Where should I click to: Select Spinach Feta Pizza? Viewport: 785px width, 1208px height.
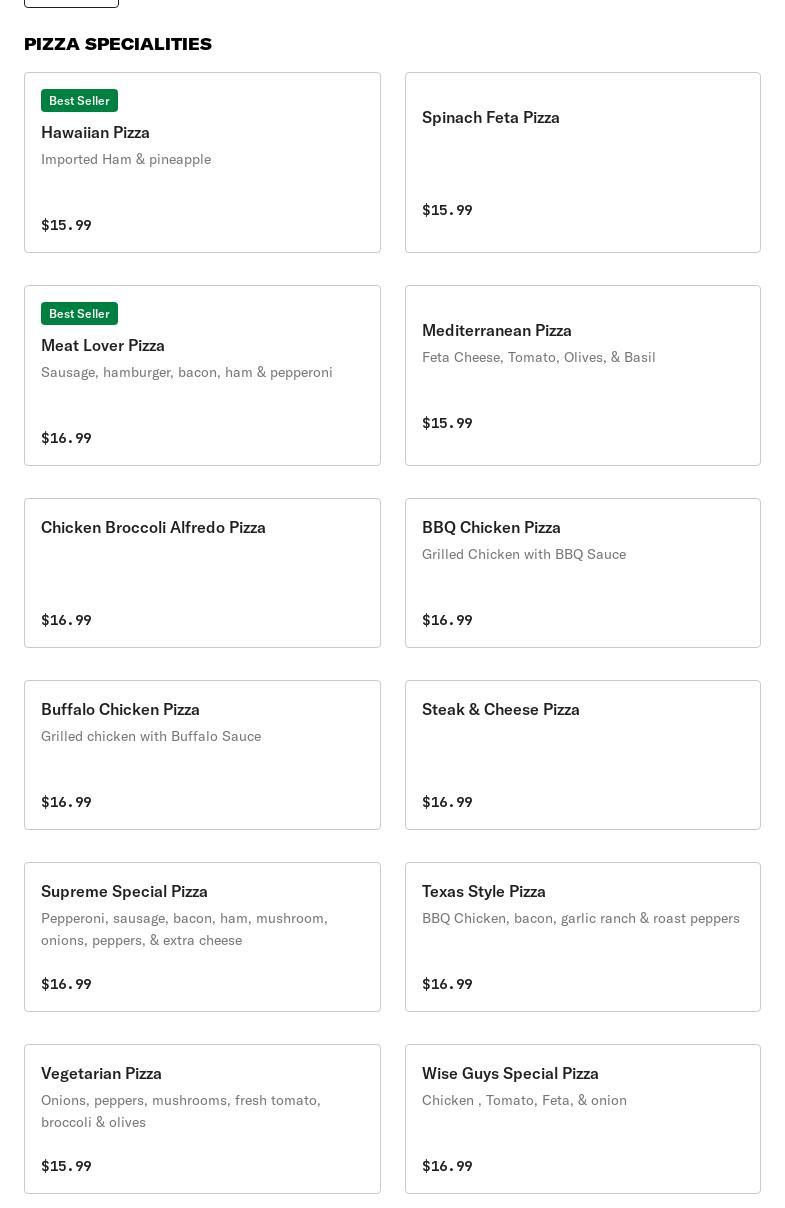[x=582, y=162]
